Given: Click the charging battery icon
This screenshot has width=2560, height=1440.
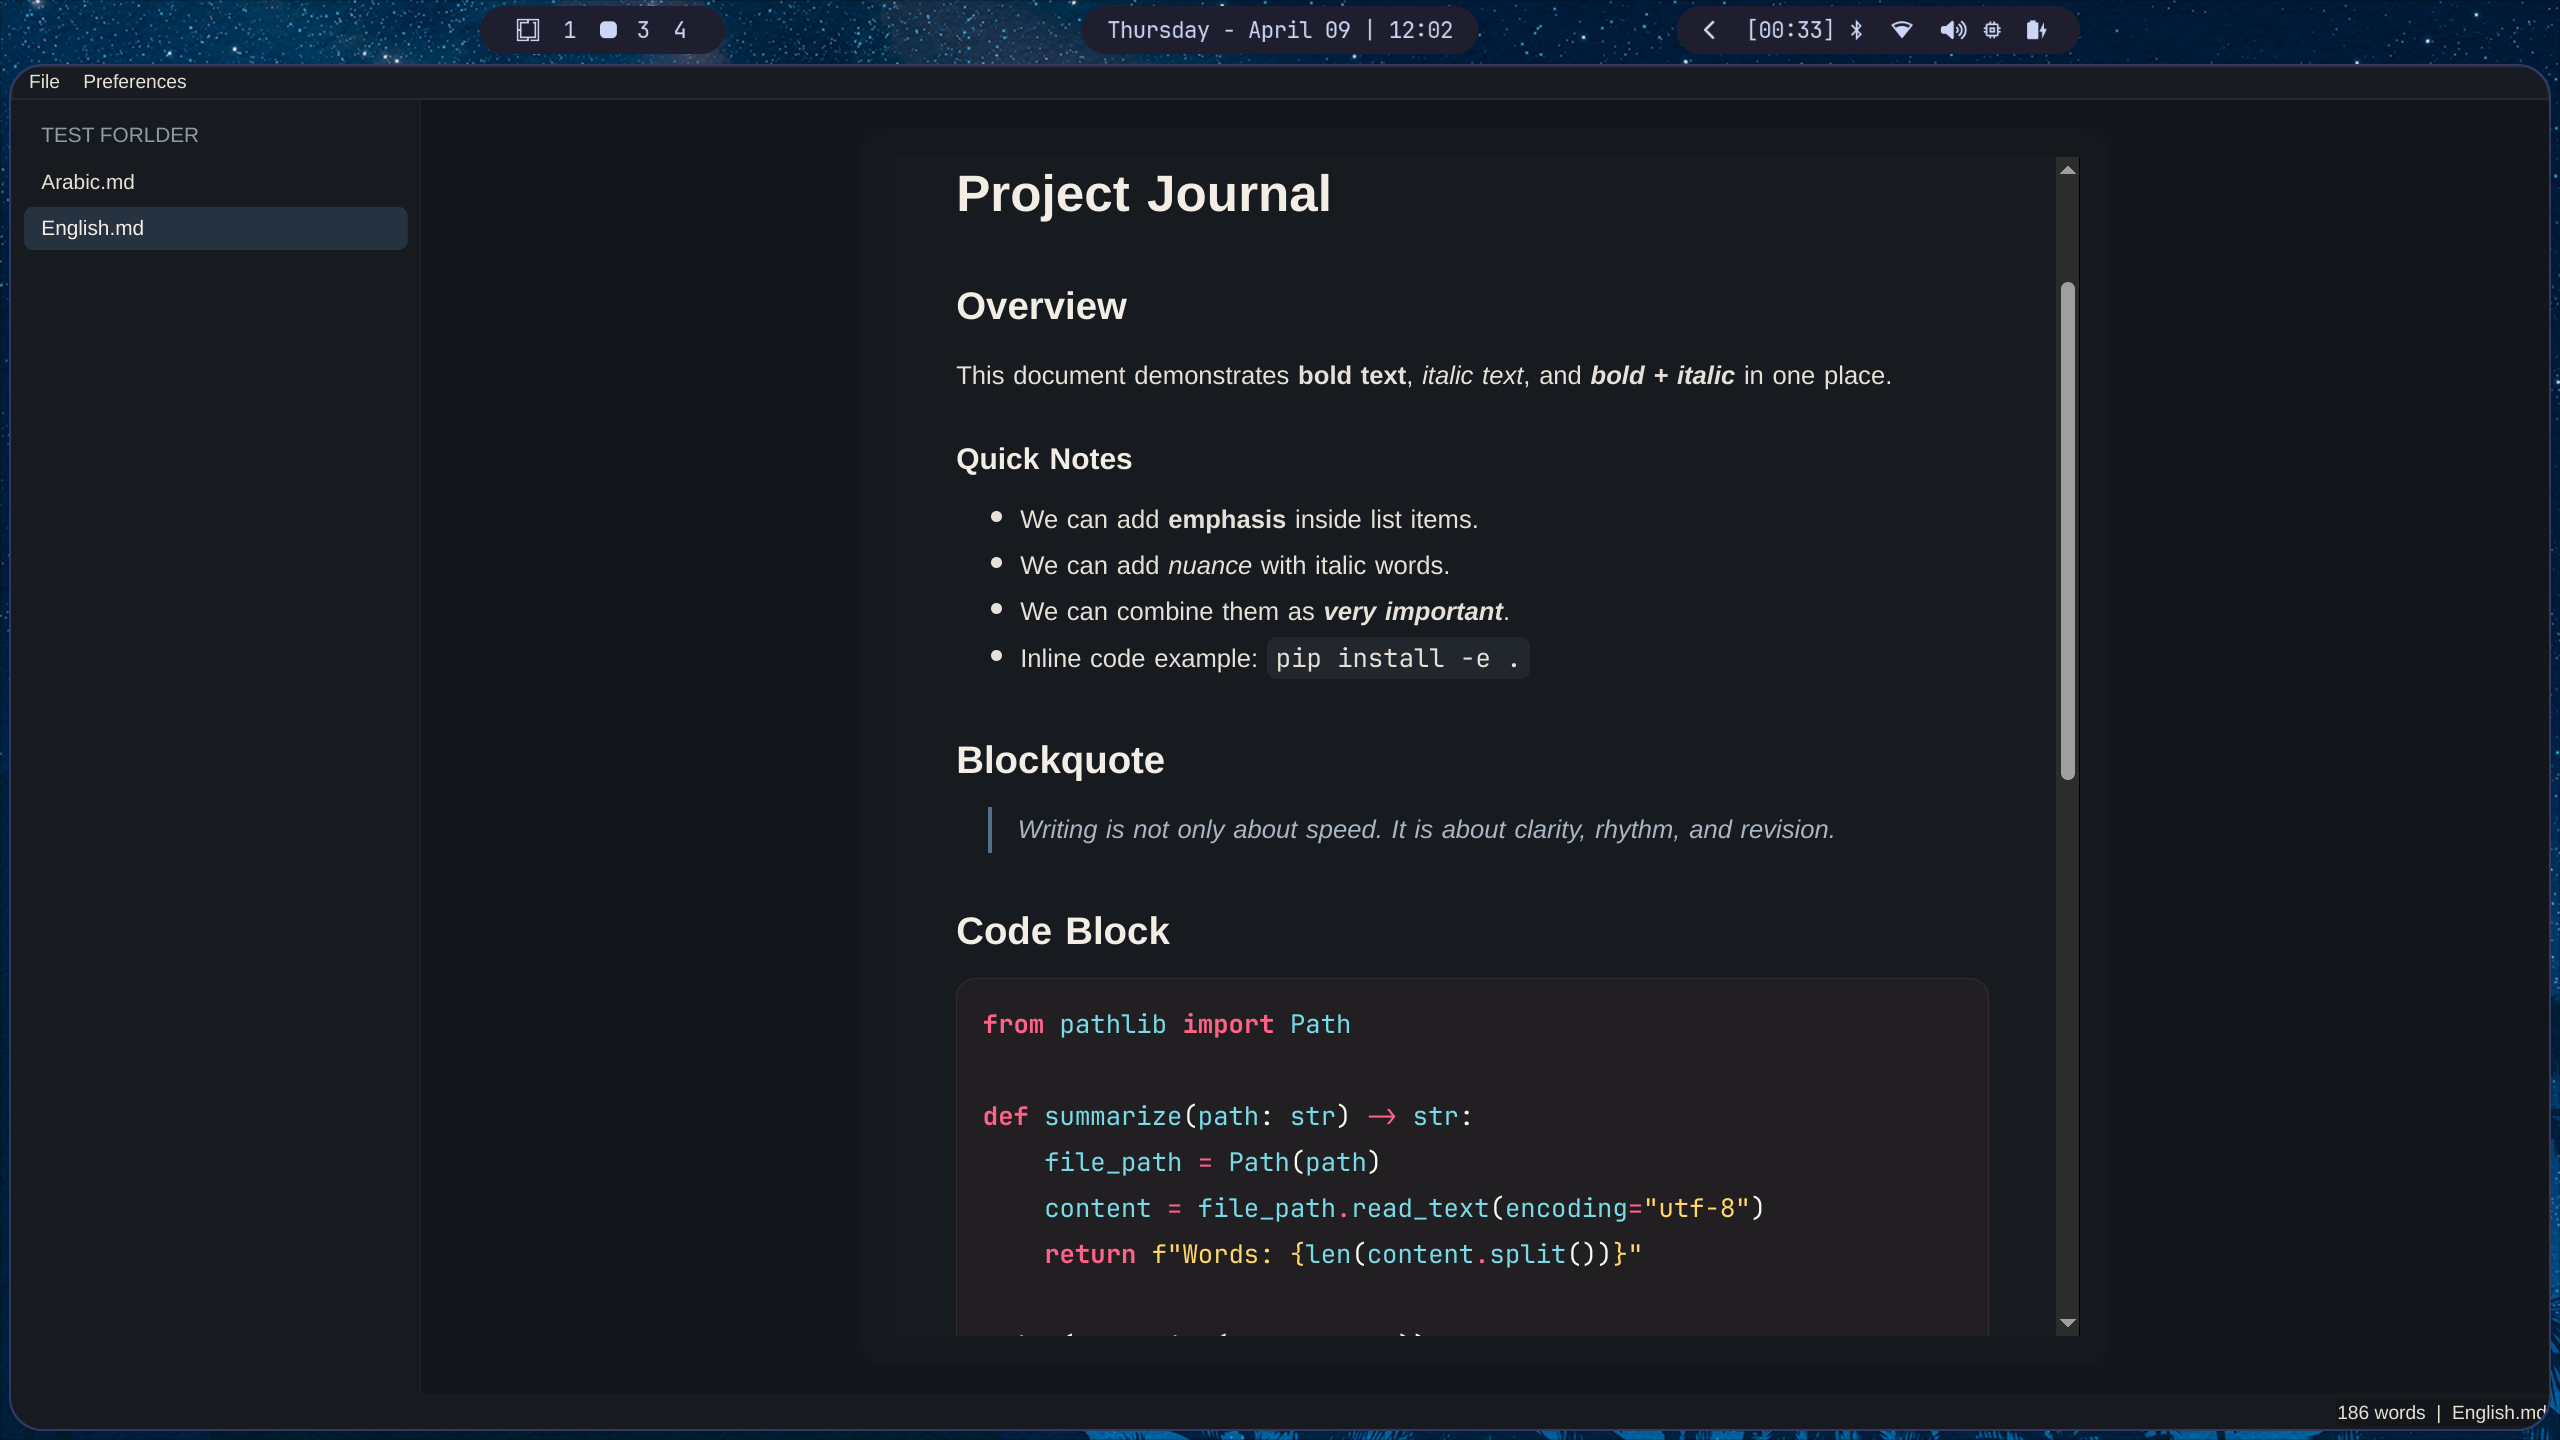Looking at the screenshot, I should 2038,30.
